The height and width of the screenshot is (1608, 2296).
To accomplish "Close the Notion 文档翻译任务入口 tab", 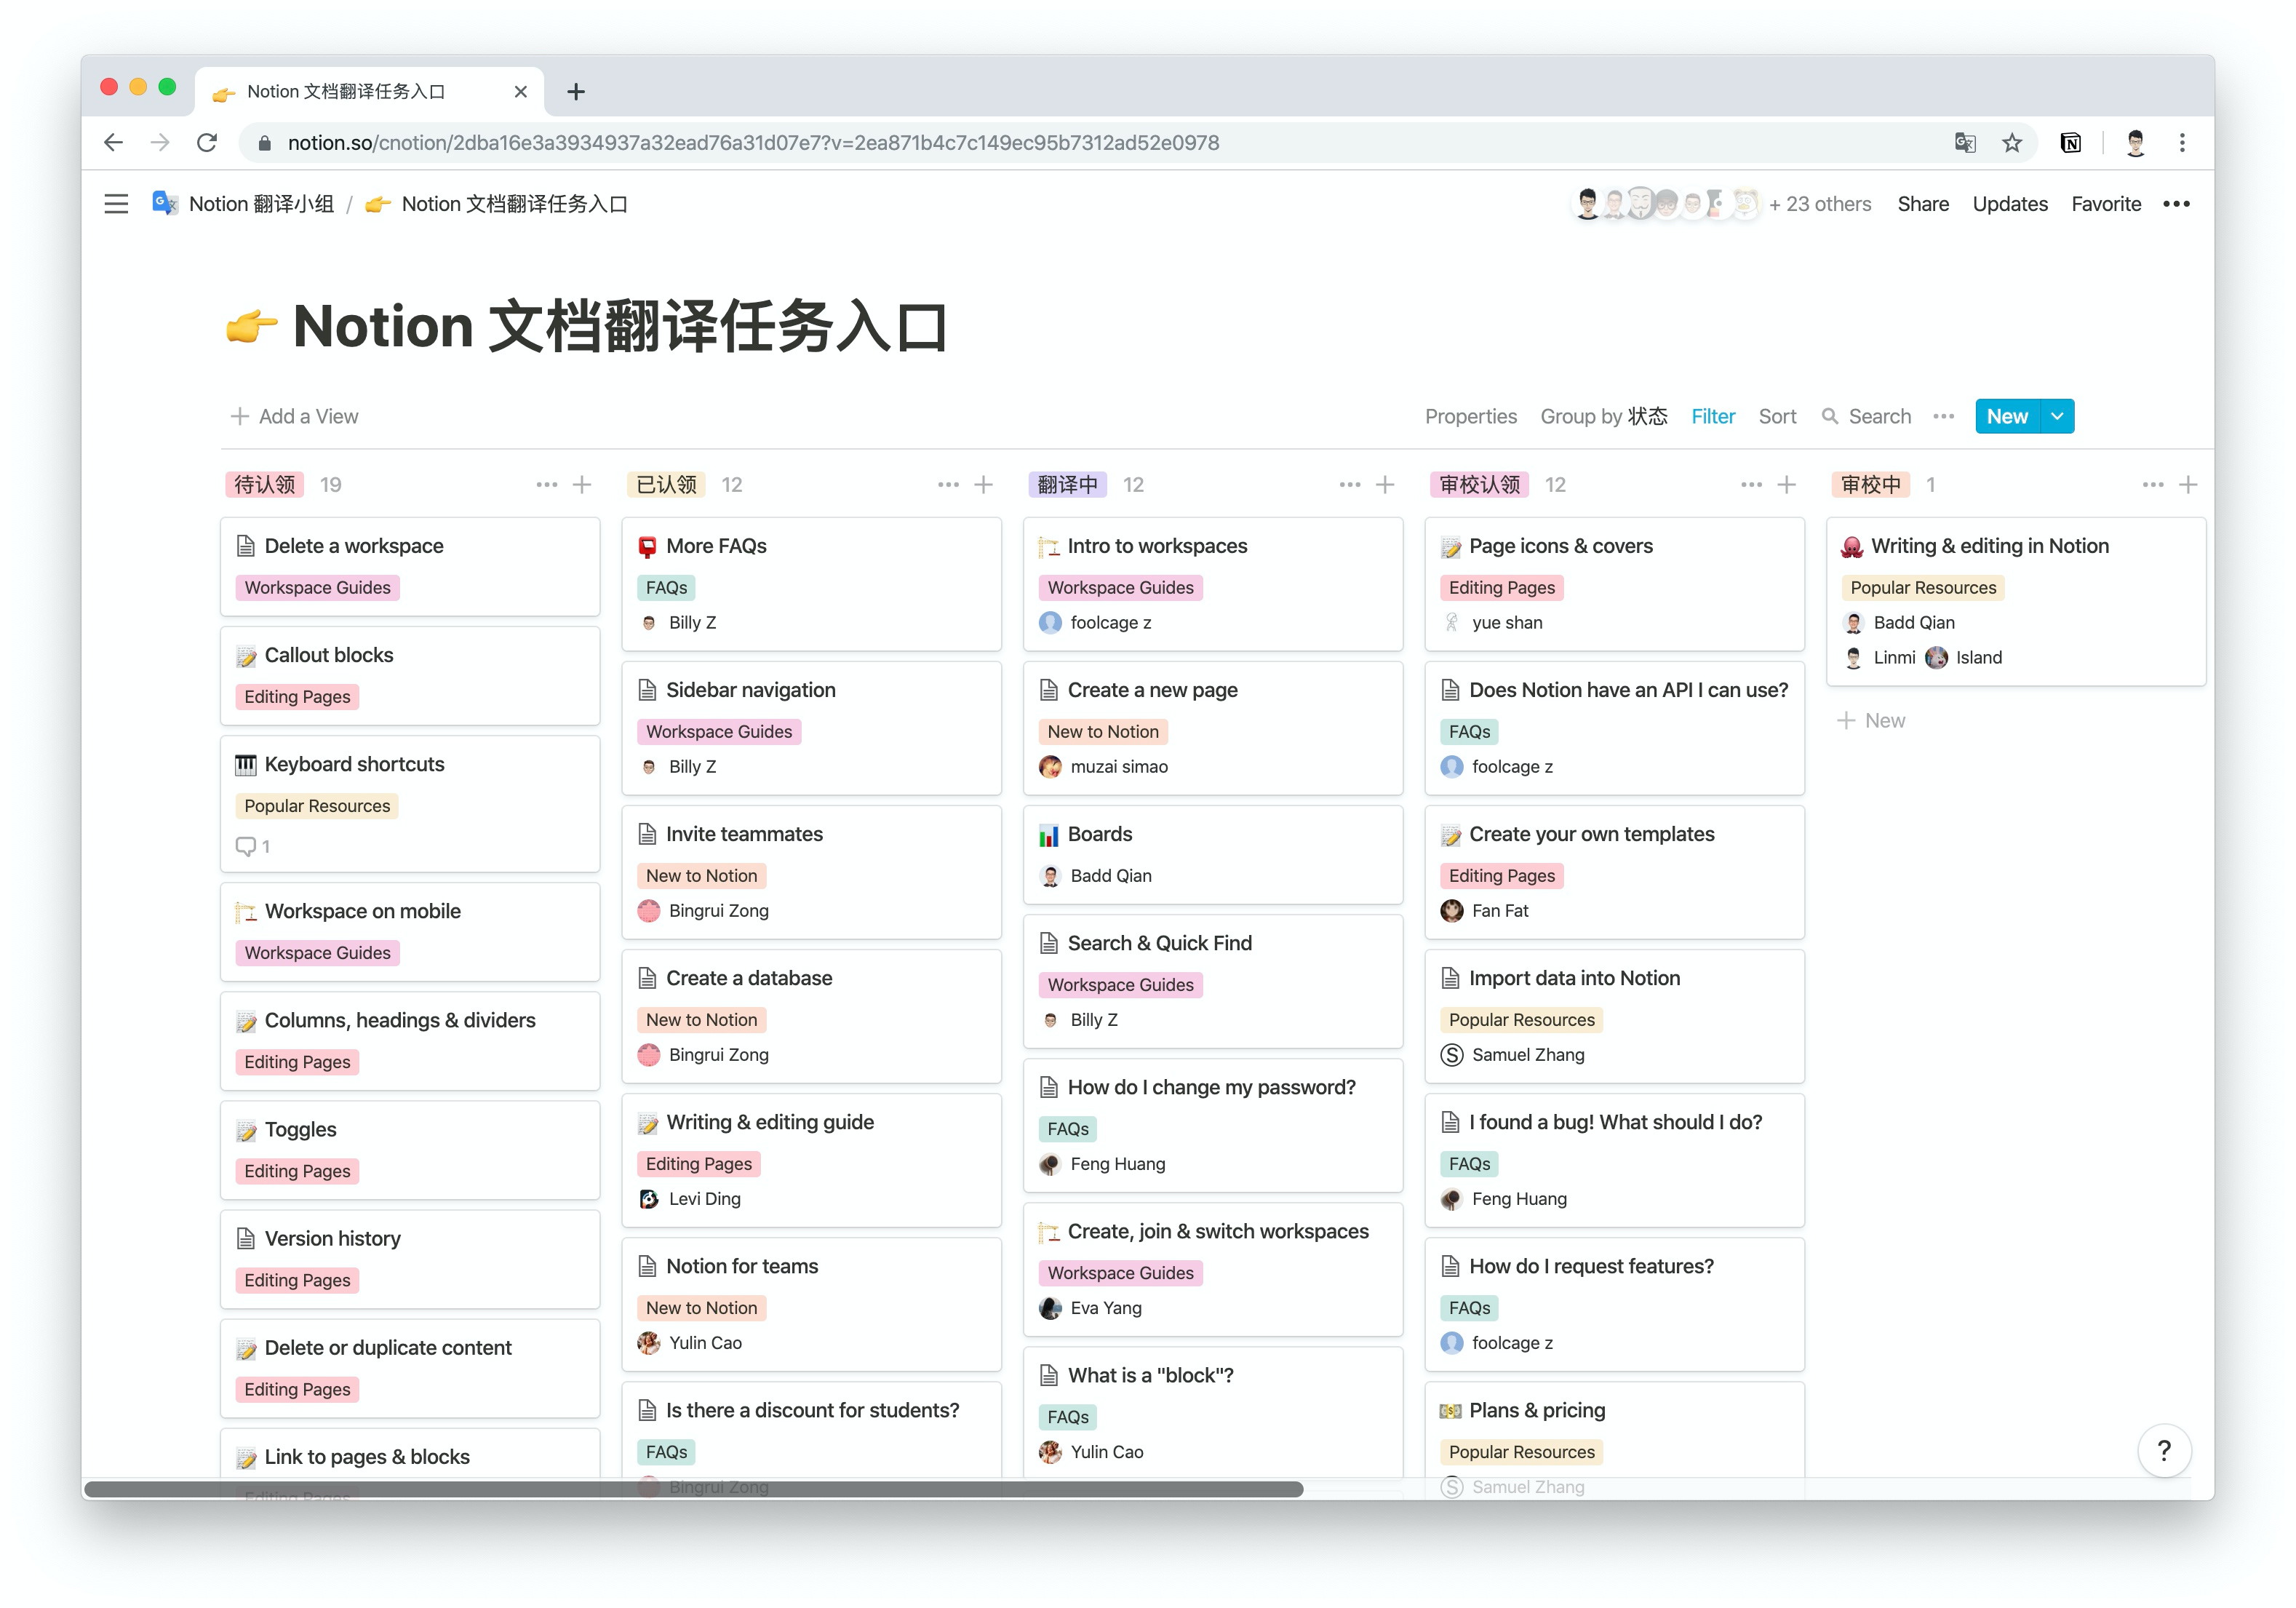I will click(520, 92).
